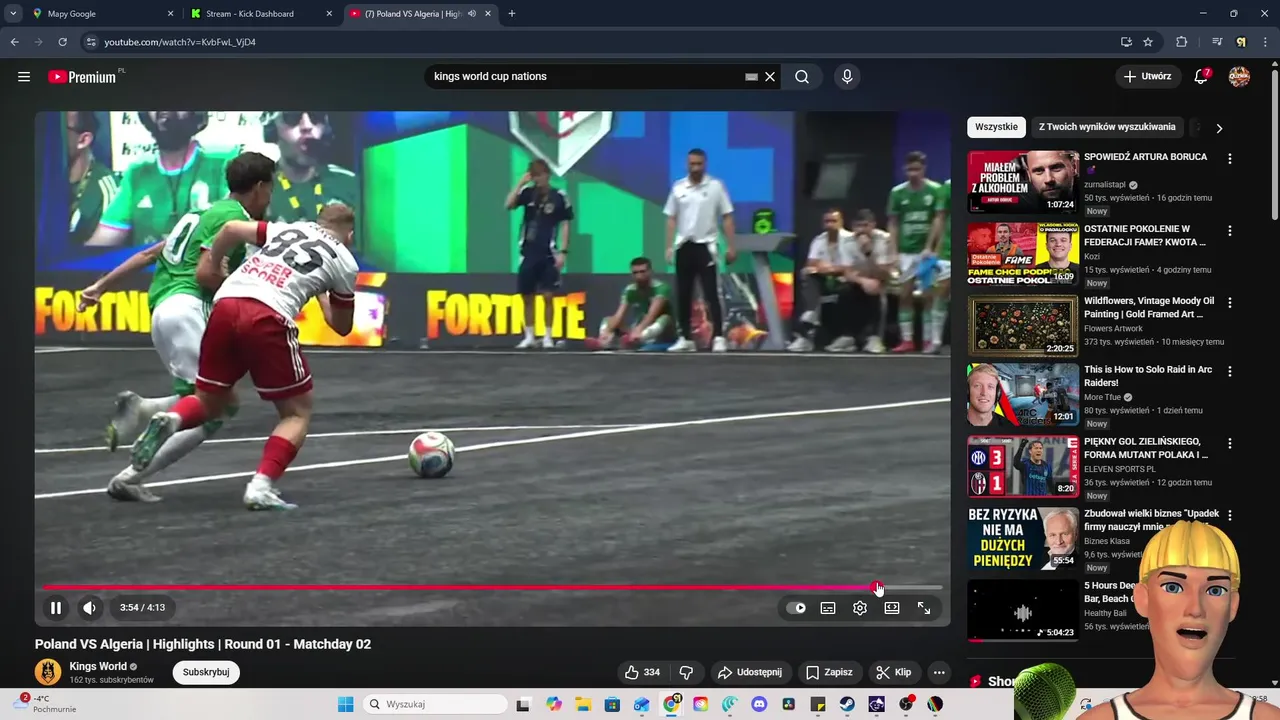The width and height of the screenshot is (1280, 720).
Task: Like the video with 334 likes
Action: pos(642,672)
